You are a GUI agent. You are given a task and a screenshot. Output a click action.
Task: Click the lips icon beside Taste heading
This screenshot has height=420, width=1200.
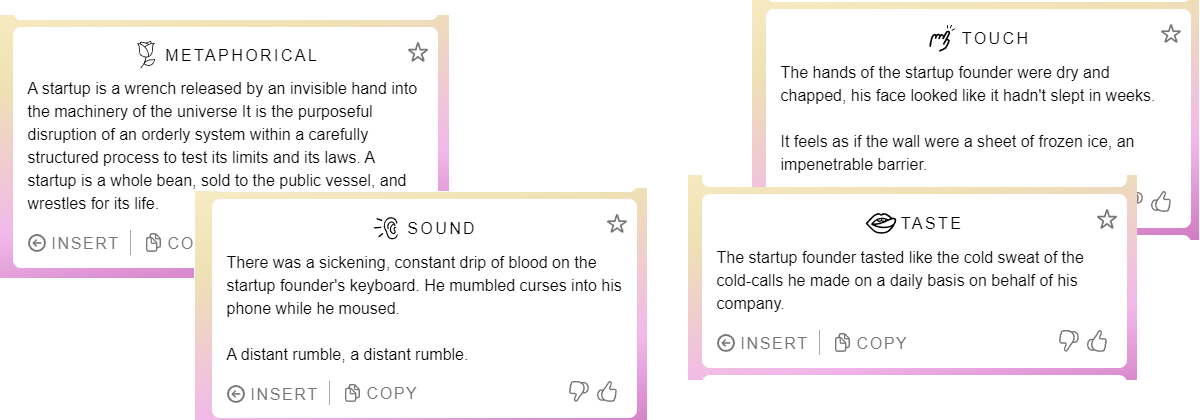(x=881, y=222)
